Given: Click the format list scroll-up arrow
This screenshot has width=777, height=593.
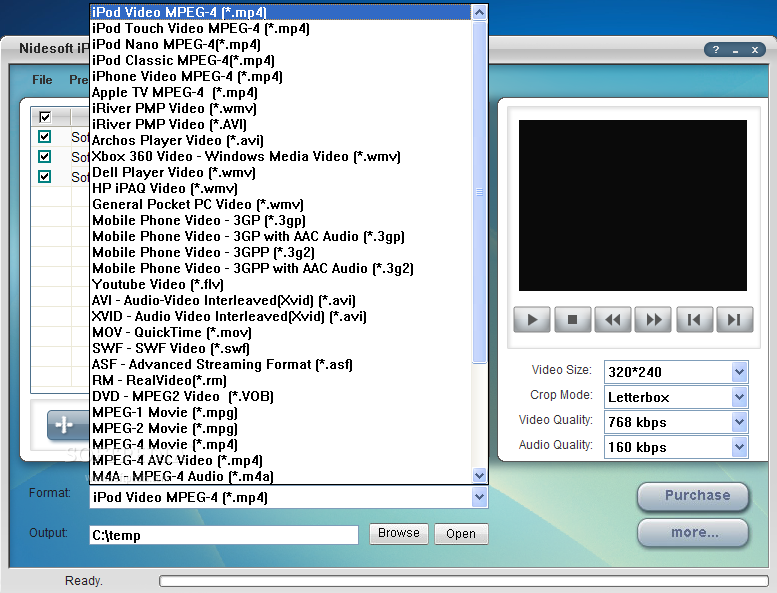Looking at the screenshot, I should (479, 12).
